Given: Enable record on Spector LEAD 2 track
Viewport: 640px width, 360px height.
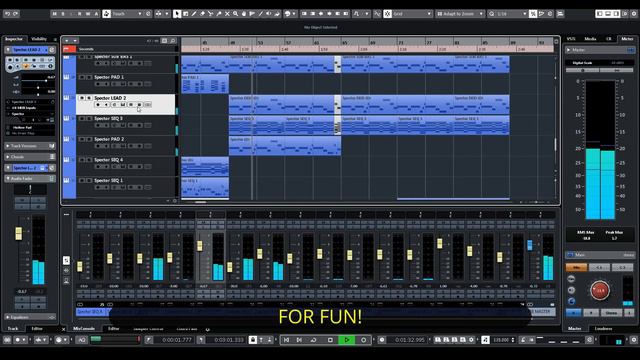Looking at the screenshot, I should pos(98,105).
